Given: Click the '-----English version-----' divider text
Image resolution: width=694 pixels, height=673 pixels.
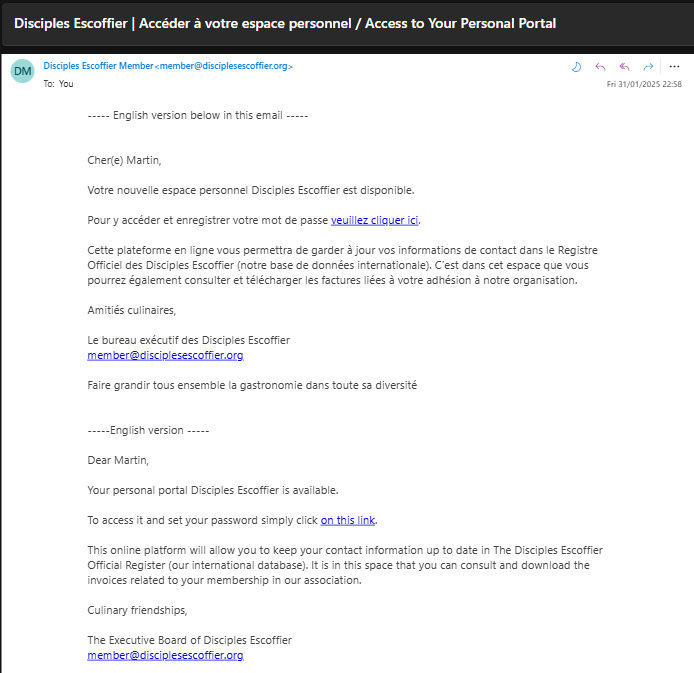Looking at the screenshot, I should 149,430.
